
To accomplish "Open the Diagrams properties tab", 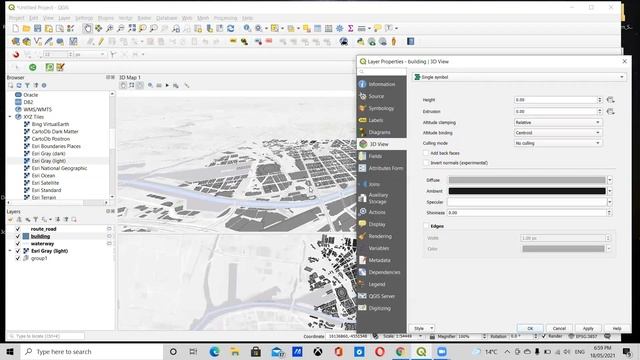I will tap(382, 132).
